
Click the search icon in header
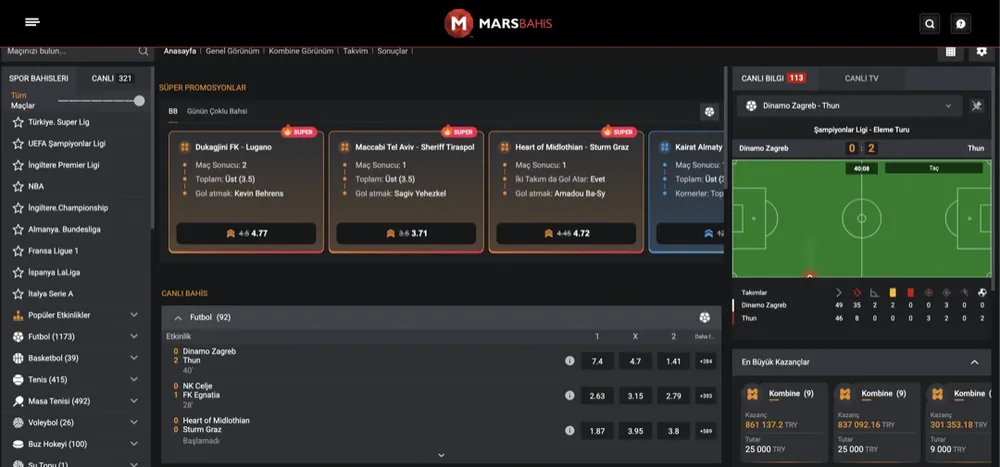click(x=929, y=24)
